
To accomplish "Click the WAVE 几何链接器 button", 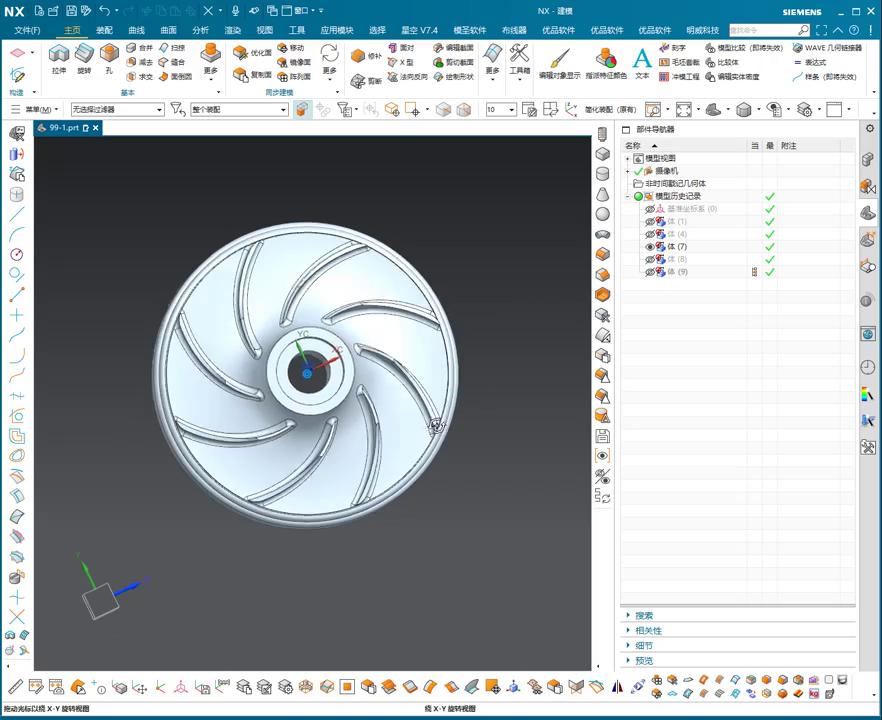I will click(x=826, y=48).
